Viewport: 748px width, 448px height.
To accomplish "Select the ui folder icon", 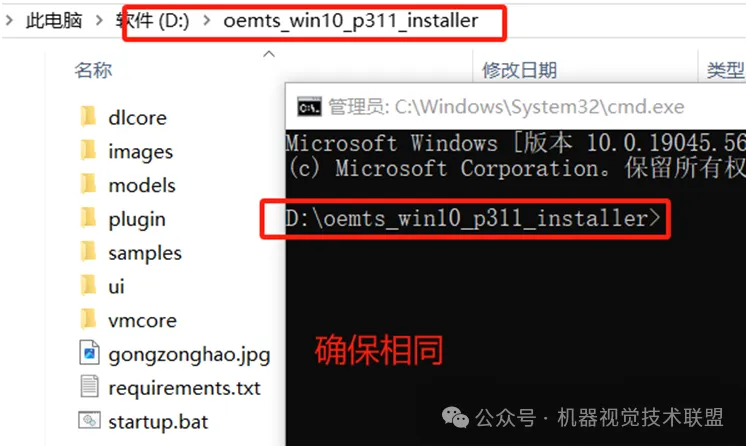I will coord(89,286).
